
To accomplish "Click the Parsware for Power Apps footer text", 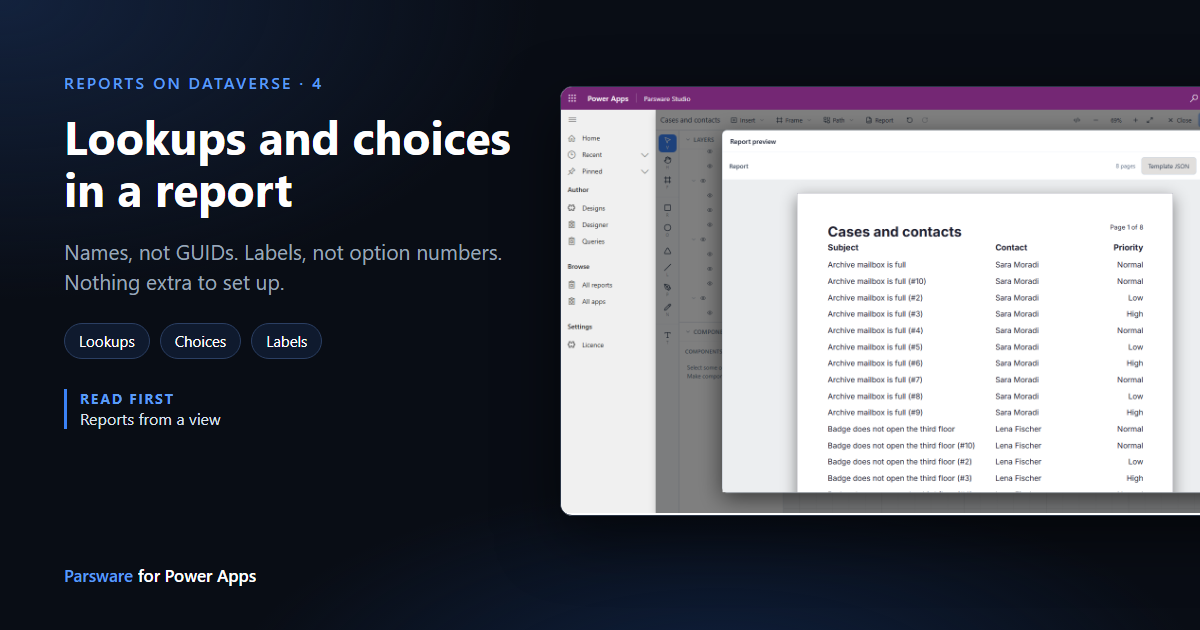I will (x=160, y=576).
